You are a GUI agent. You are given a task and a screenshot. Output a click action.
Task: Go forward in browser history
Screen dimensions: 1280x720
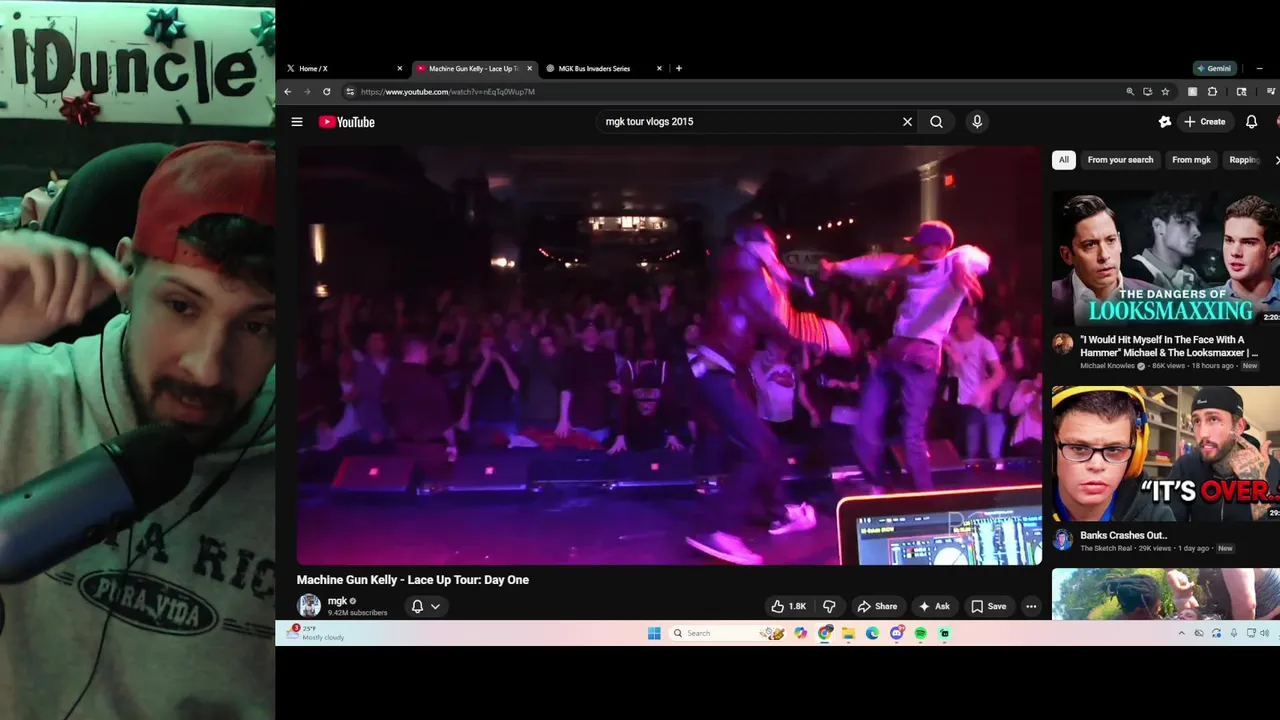click(x=307, y=92)
